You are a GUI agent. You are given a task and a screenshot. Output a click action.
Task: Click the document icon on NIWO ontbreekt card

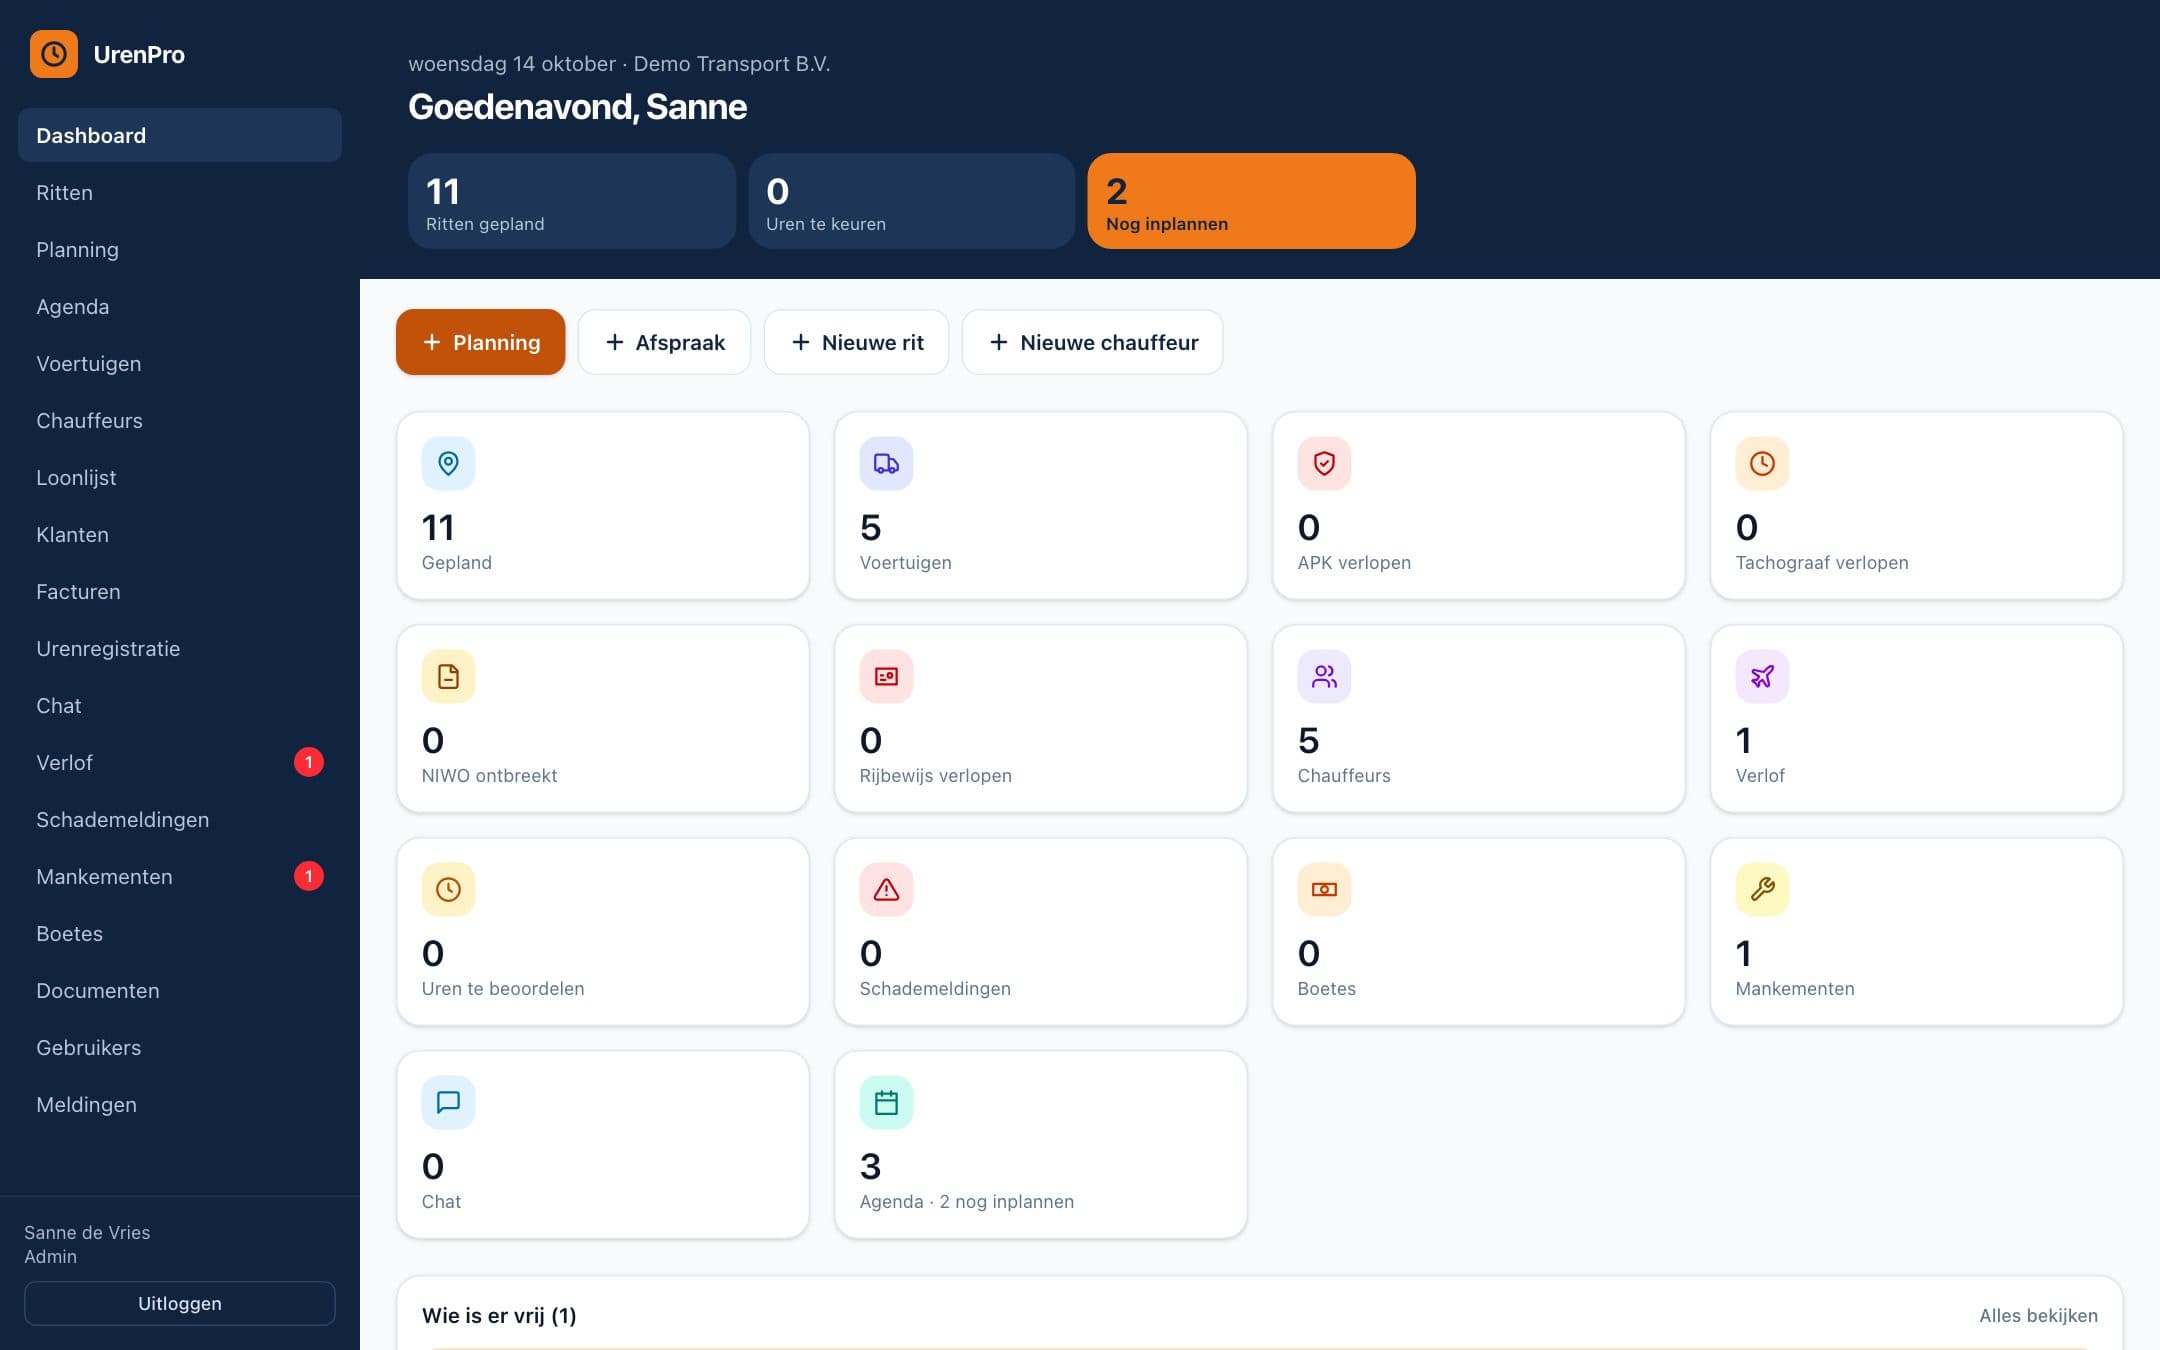(448, 676)
